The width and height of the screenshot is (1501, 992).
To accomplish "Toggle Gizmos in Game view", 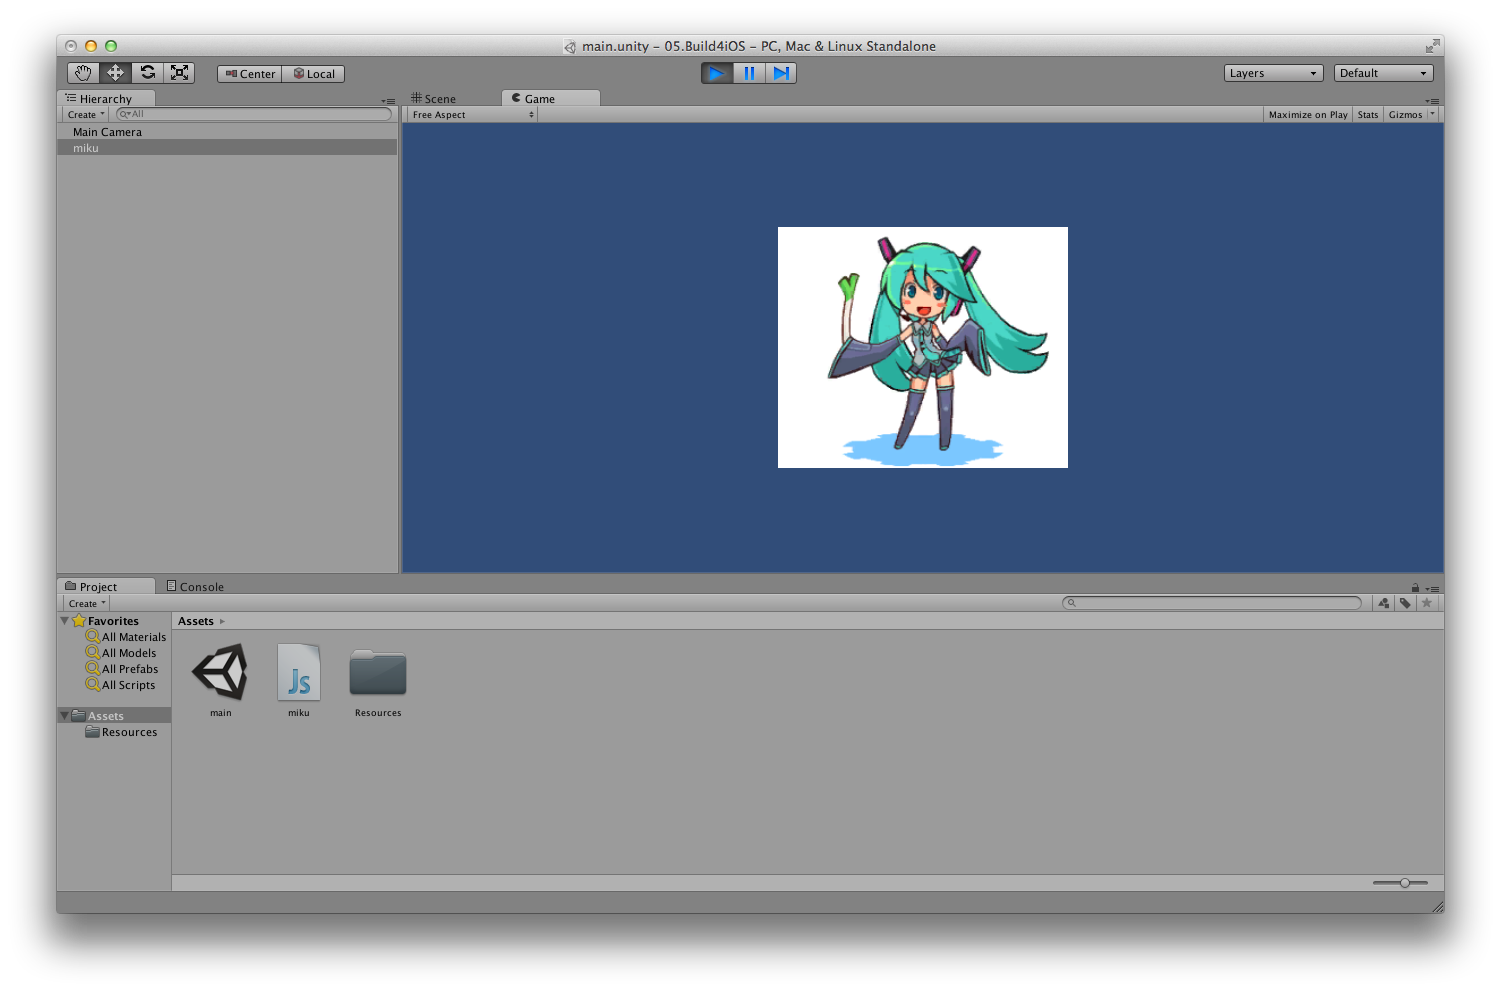I will click(x=1405, y=115).
